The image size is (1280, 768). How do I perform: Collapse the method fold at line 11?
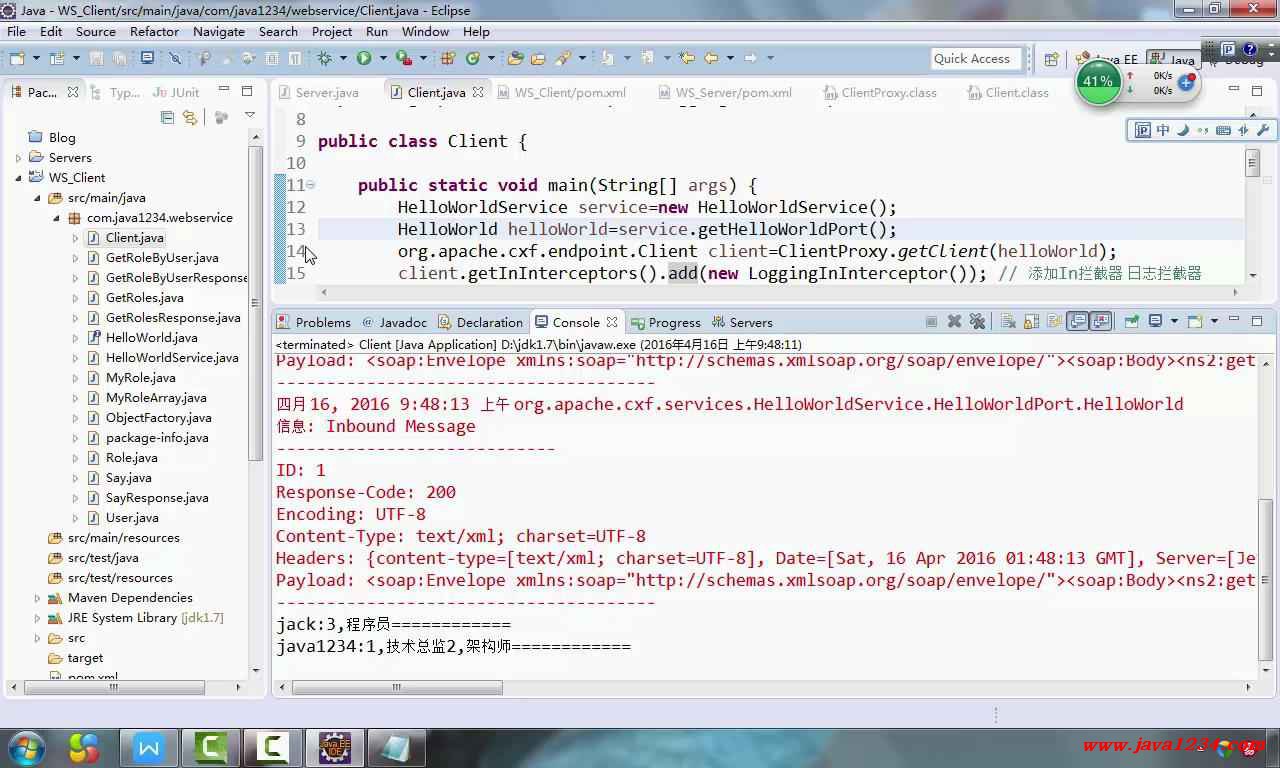[x=311, y=185]
